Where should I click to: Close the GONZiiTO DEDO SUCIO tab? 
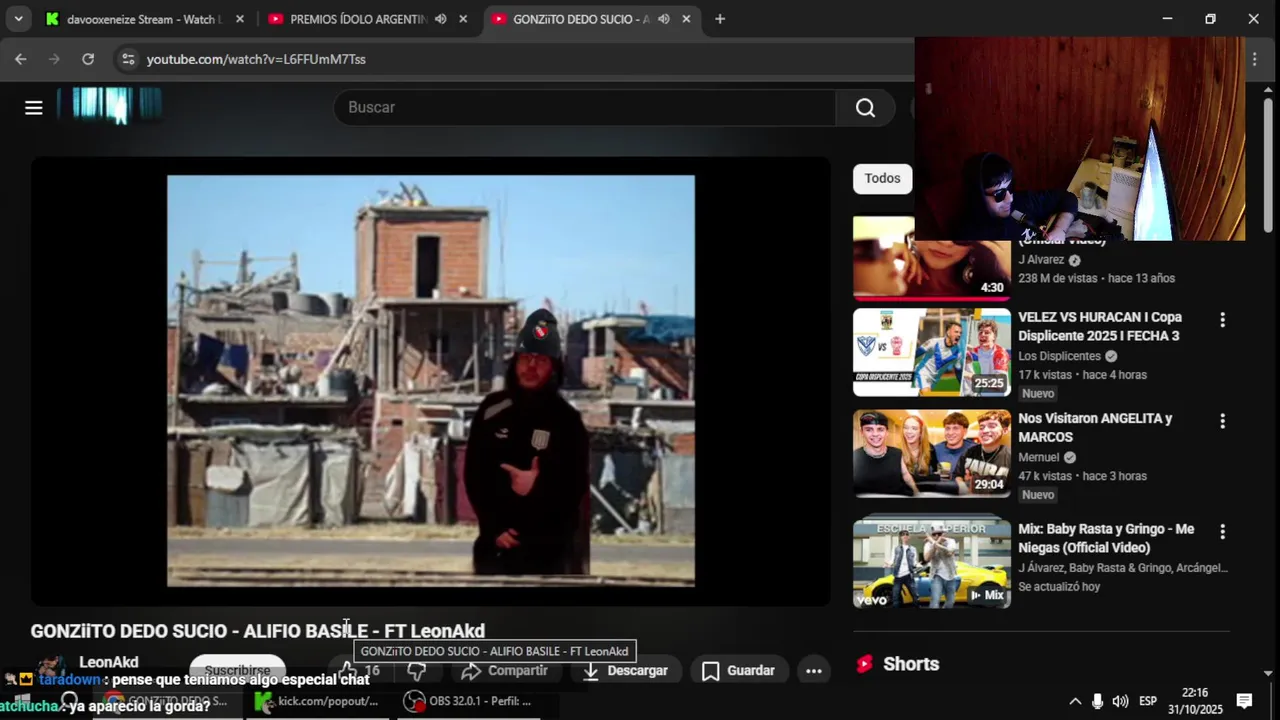685,19
